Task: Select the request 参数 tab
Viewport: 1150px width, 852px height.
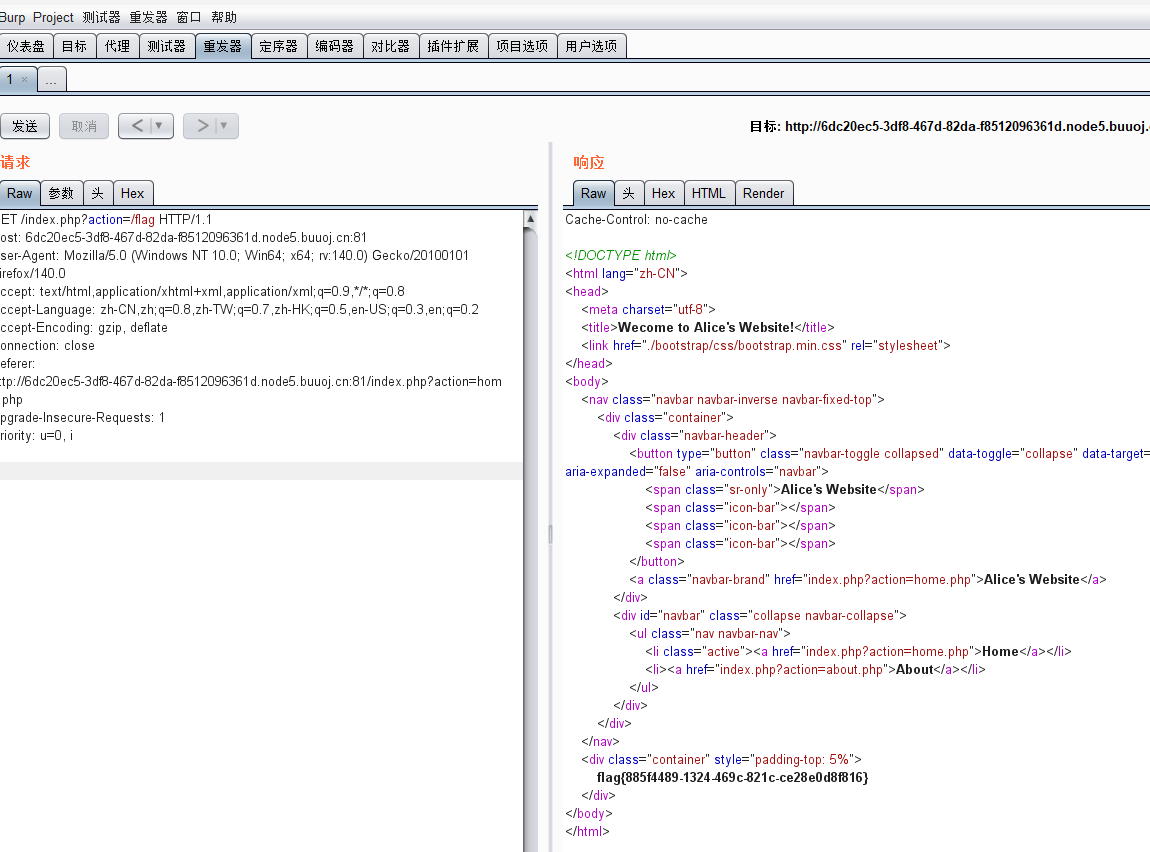Action: click(x=62, y=194)
